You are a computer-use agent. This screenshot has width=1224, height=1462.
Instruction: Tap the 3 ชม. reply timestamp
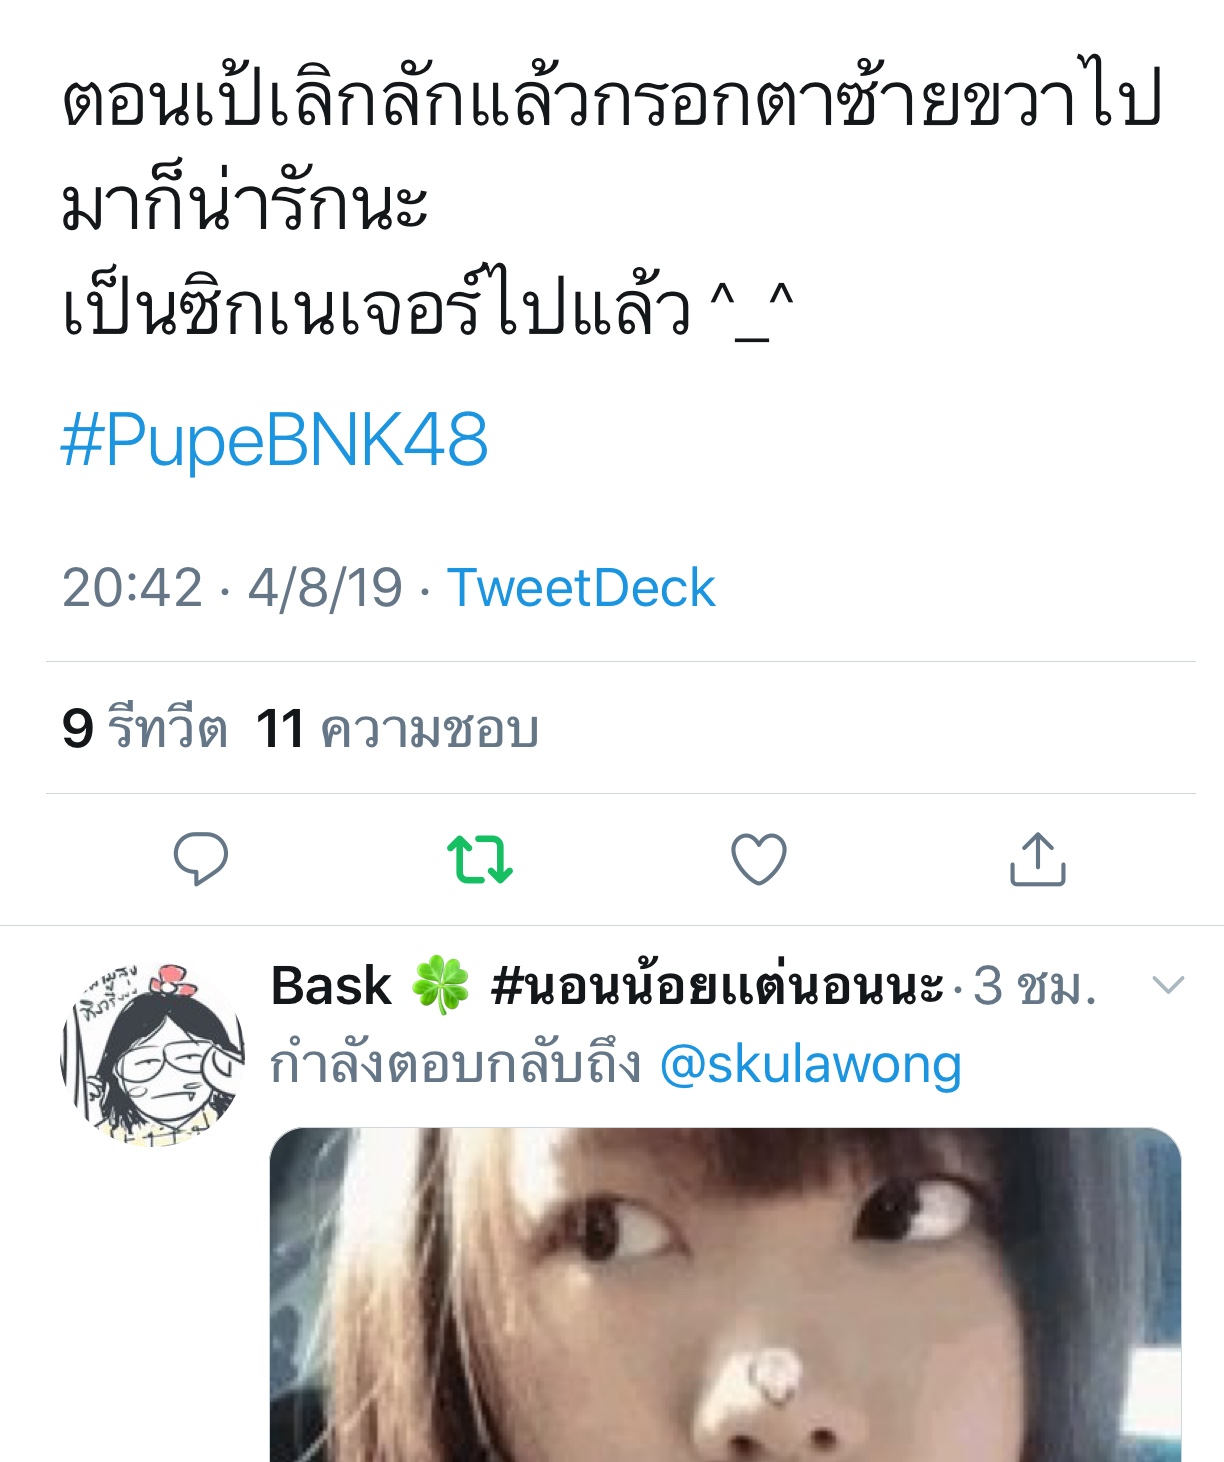(1035, 986)
